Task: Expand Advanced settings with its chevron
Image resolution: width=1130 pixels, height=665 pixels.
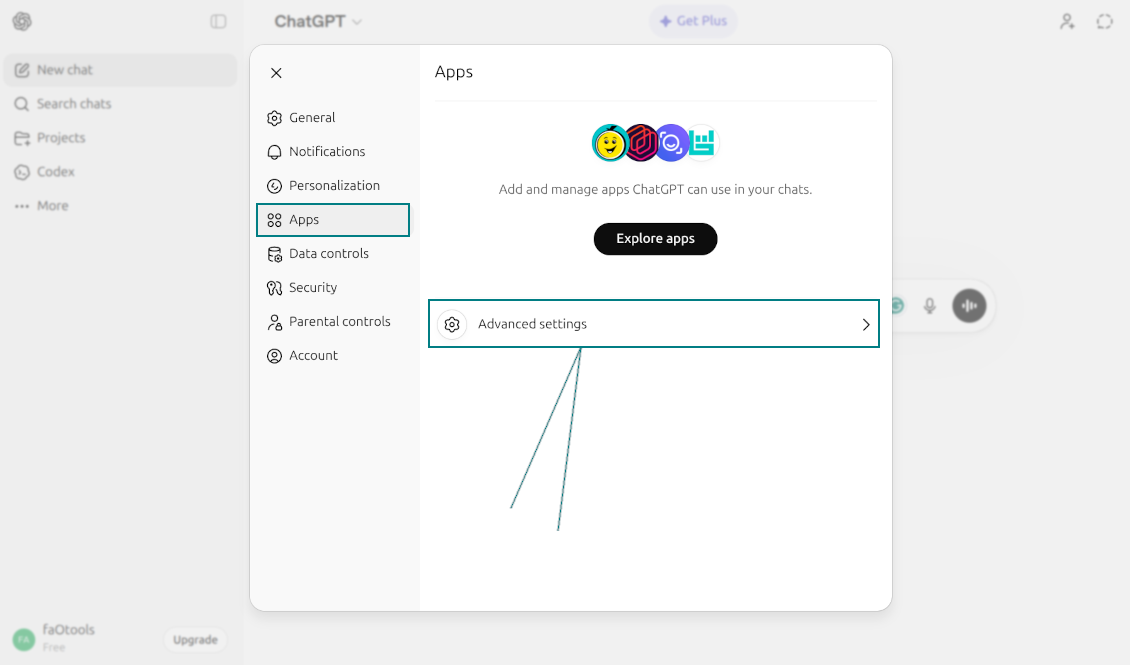Action: (x=866, y=324)
